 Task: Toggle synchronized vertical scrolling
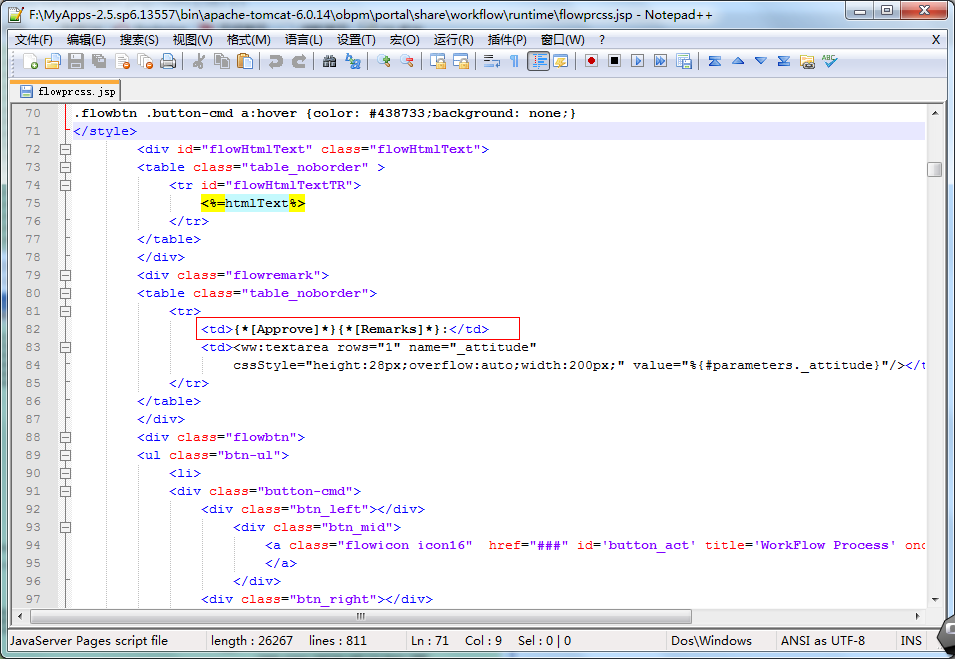point(437,61)
